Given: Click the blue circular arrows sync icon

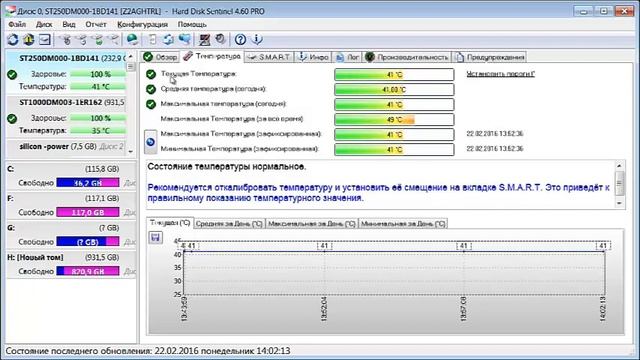Looking at the screenshot, I should tap(168, 40).
